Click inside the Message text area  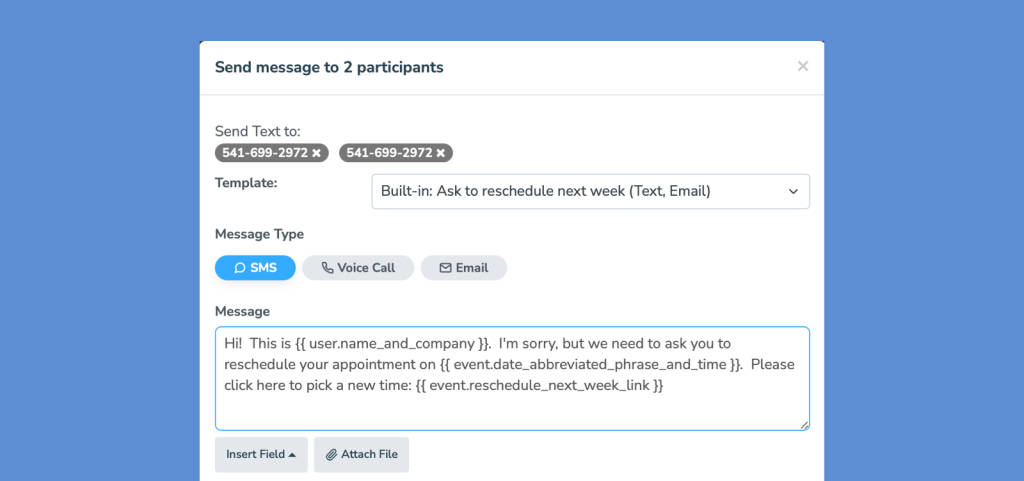[512, 379]
